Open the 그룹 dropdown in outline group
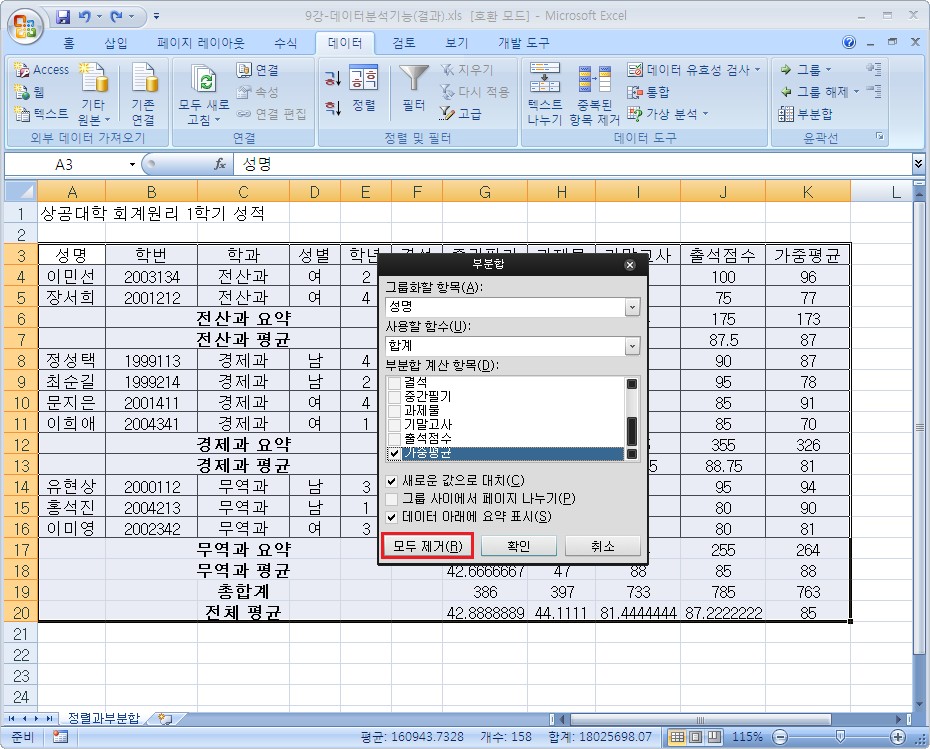This screenshot has width=930, height=749. tap(828, 70)
